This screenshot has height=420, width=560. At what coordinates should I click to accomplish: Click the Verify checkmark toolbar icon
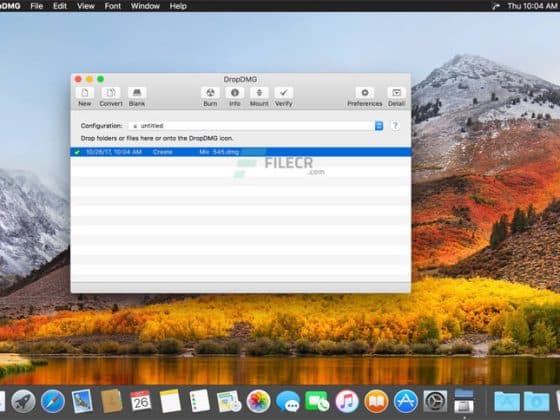click(x=284, y=93)
